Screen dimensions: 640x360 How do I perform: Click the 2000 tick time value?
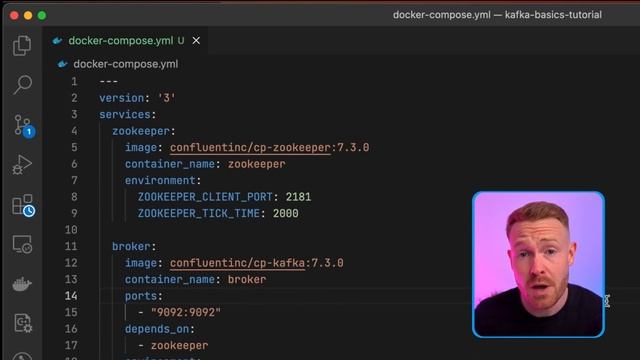click(x=286, y=213)
